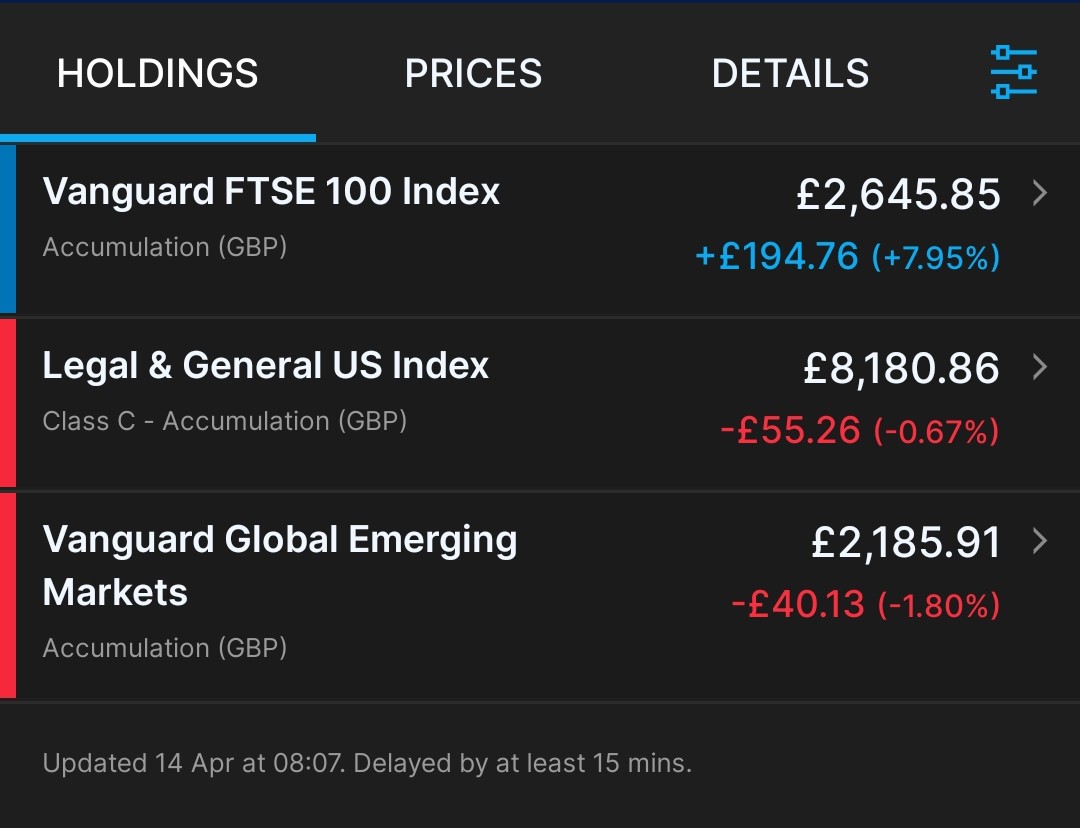Image resolution: width=1080 pixels, height=828 pixels.
Task: Open the filter settings sliders icon
Action: point(1013,73)
